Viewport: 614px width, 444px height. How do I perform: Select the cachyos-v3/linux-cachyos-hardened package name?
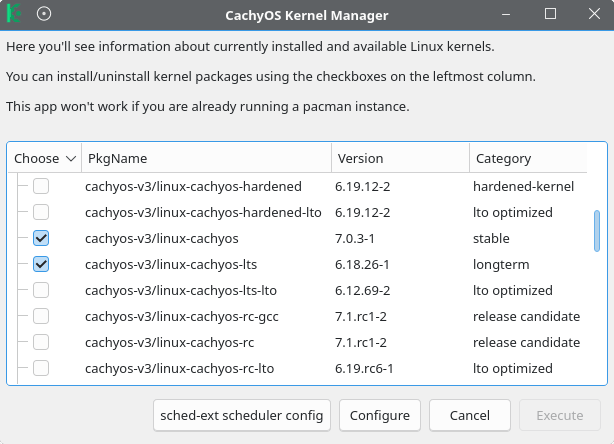193,186
